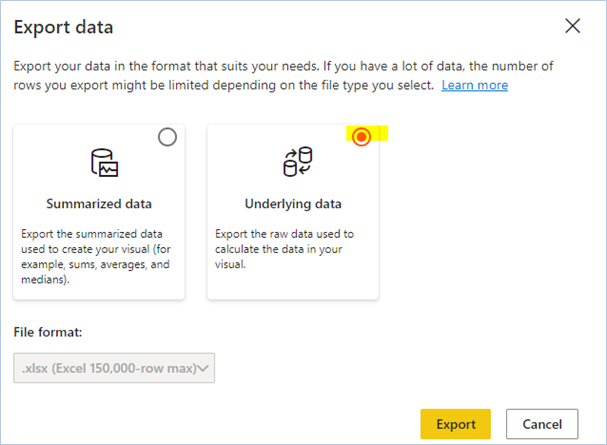This screenshot has height=445, width=607.
Task: Click the database-with-chart Summarized data icon
Action: tap(105, 163)
